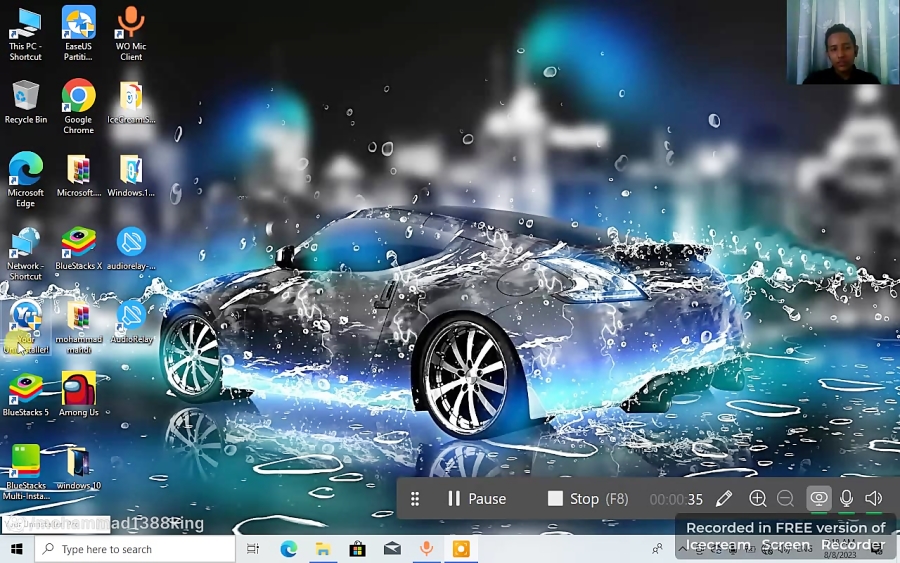Open the Network shortcut icon
The width and height of the screenshot is (900, 563).
25,253
